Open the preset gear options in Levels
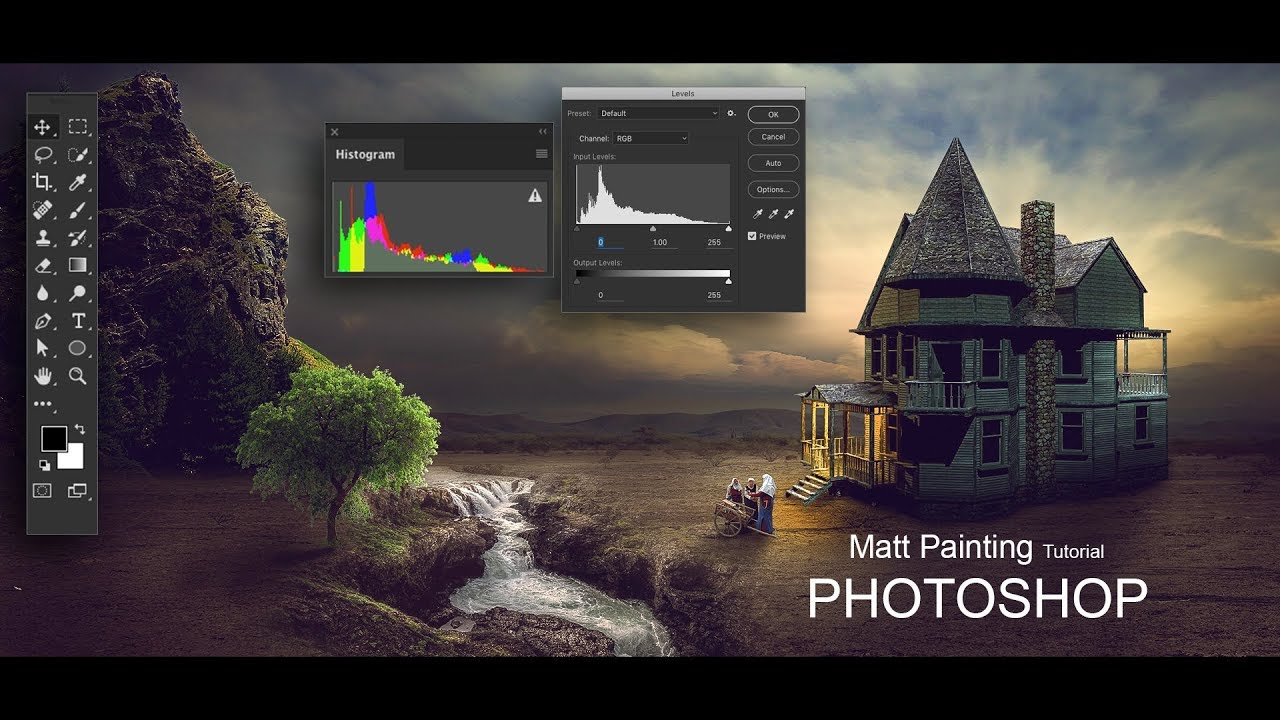This screenshot has height=720, width=1280. pyautogui.click(x=732, y=114)
